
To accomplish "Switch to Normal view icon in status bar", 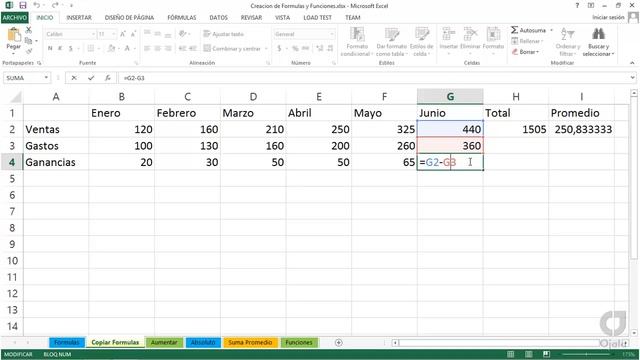I will coord(510,354).
